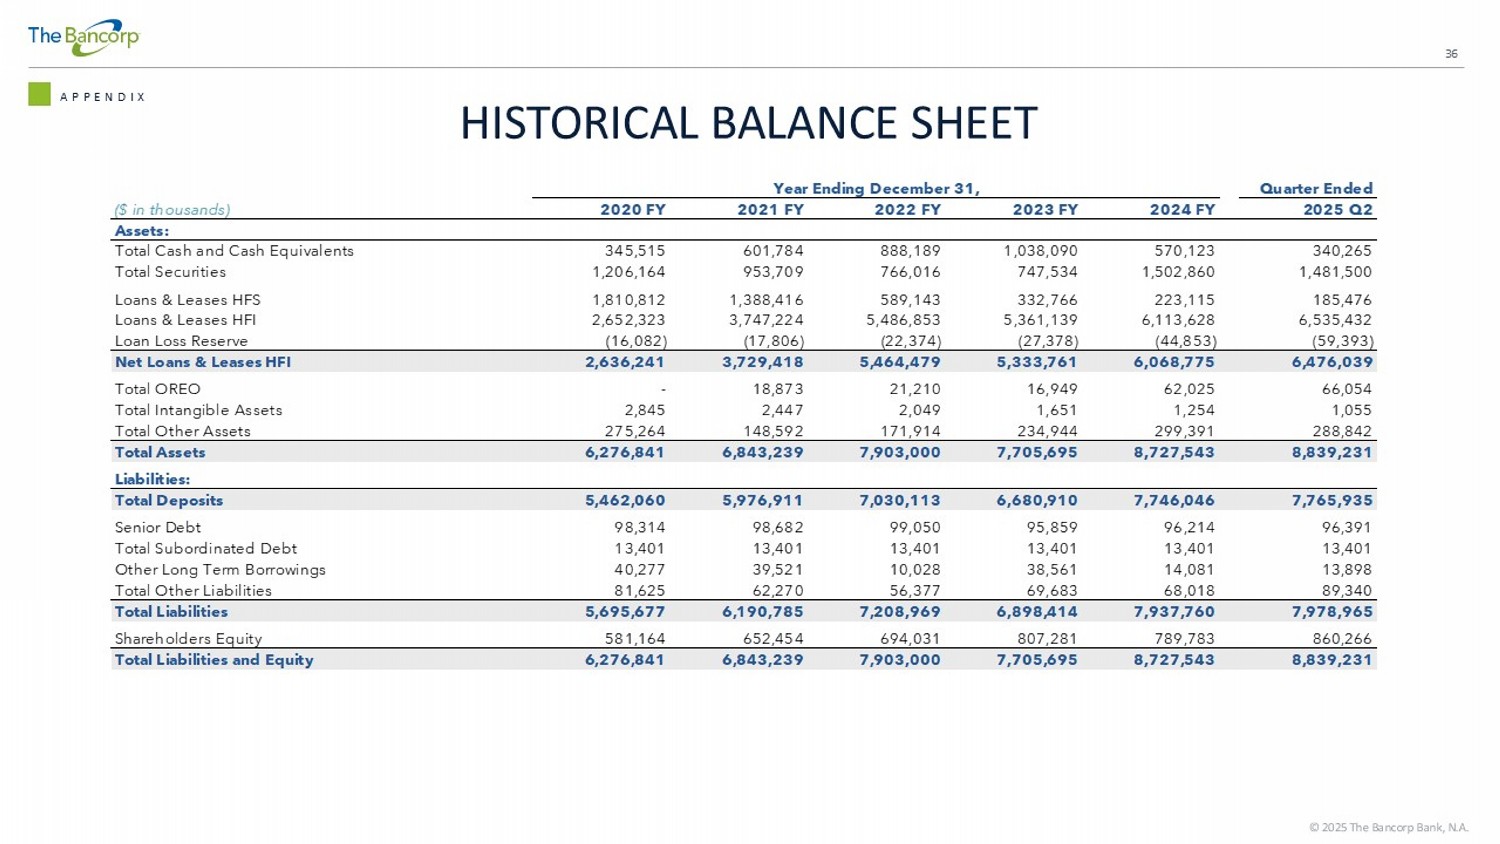This screenshot has width=1500, height=844.
Task: Select the Historical Balance Sheet title
Action: point(748,124)
